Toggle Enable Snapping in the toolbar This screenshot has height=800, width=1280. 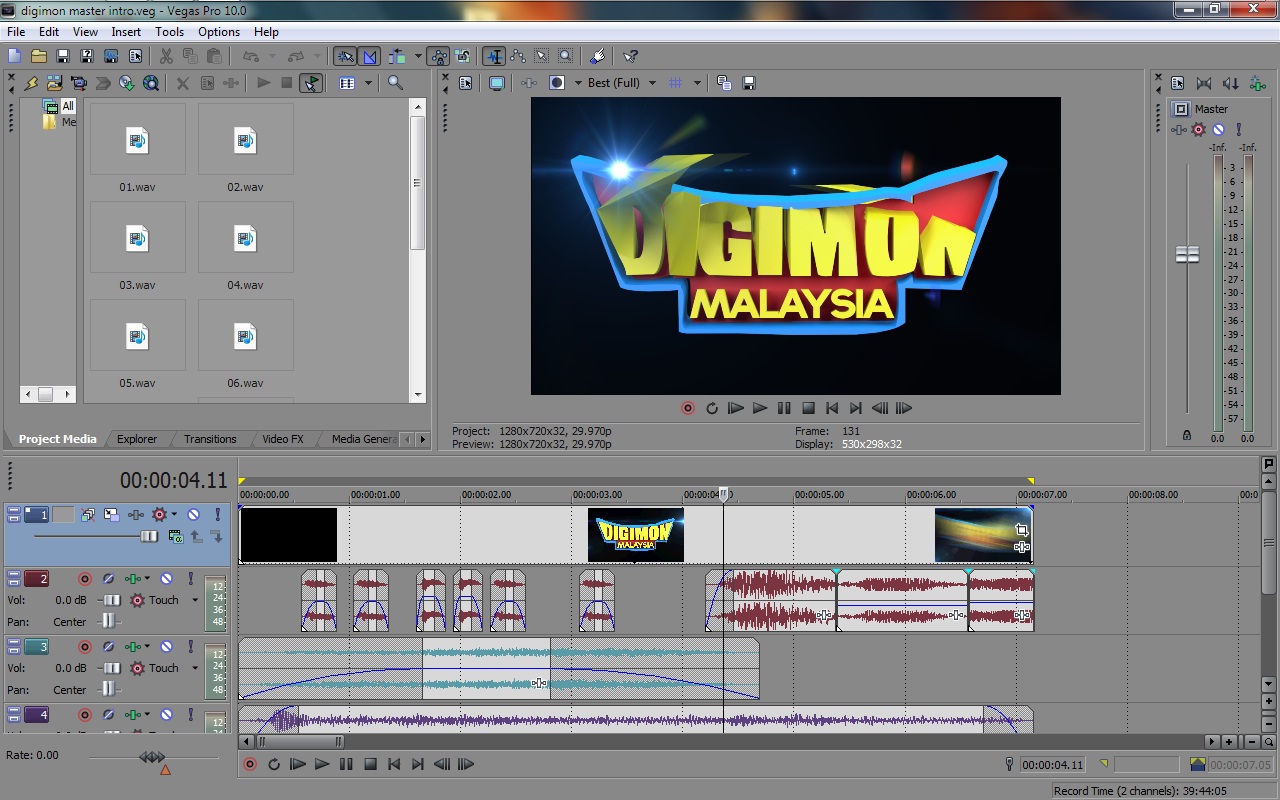(x=344, y=56)
